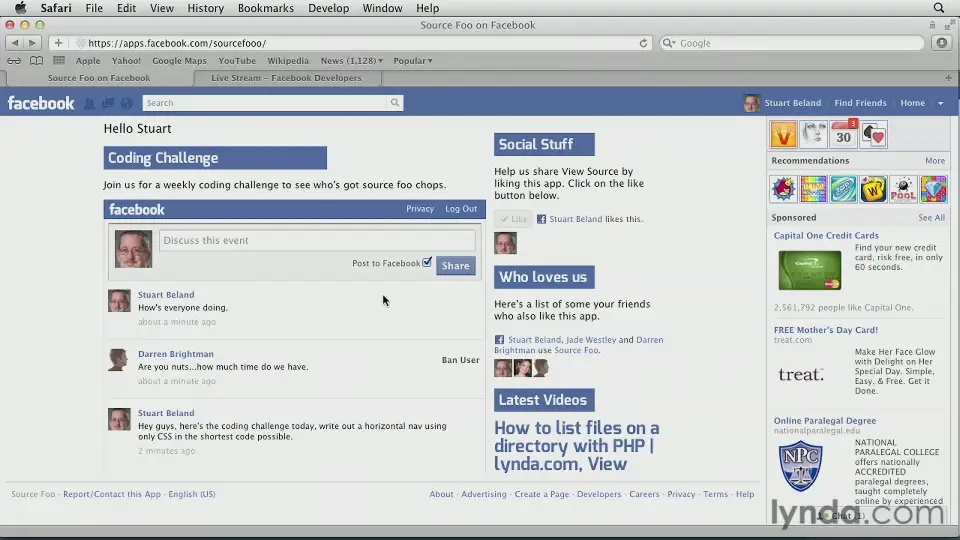Screen dimensions: 960x540
Task: Open Facebook account dropdown arrow
Action: point(941,103)
